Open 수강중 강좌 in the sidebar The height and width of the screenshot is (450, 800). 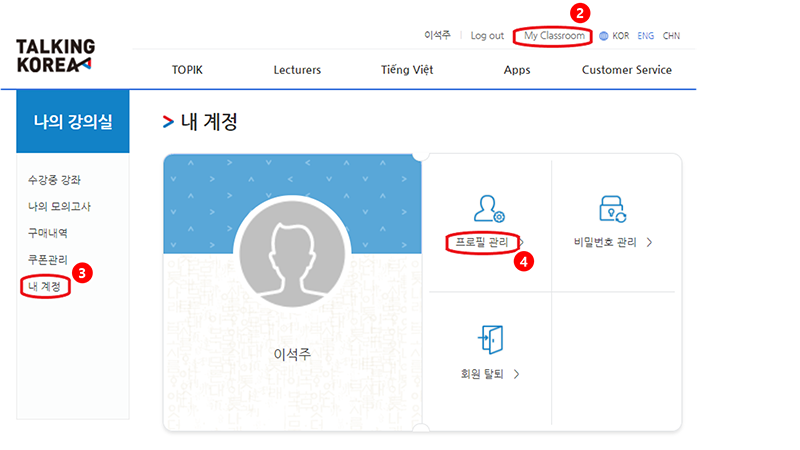pyautogui.click(x=54, y=180)
